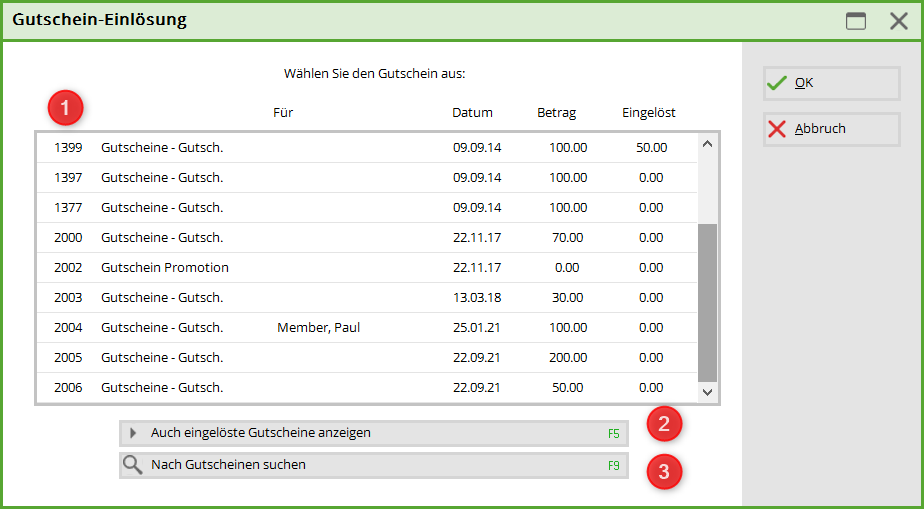Click the magnifying glass search icon
Screen dimensions: 924x509
(132, 465)
